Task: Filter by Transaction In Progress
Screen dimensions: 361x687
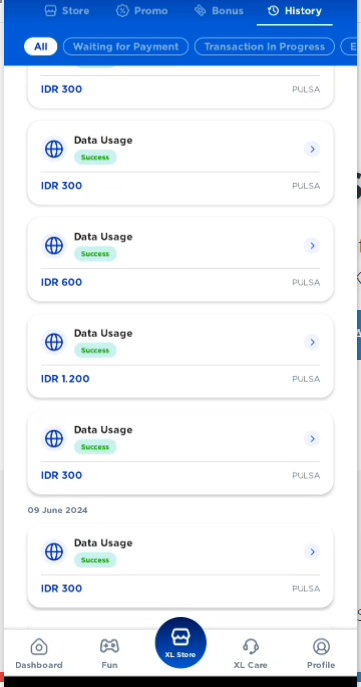Action: point(264,47)
